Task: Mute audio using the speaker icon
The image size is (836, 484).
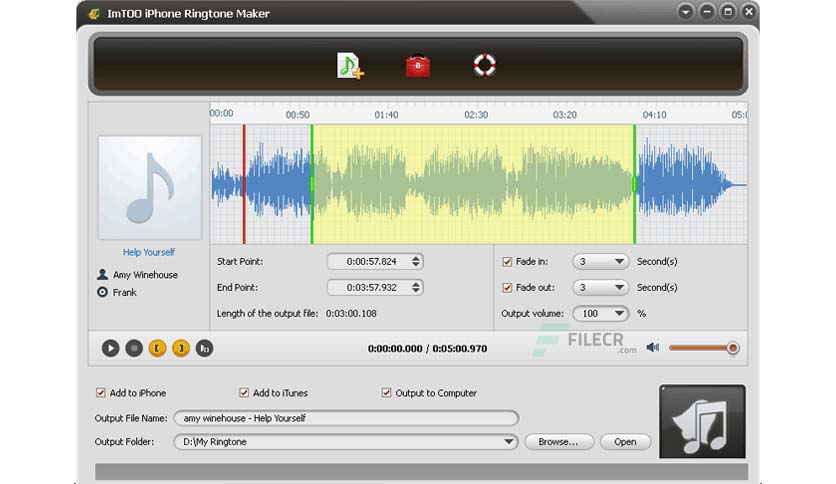Action: pos(653,348)
